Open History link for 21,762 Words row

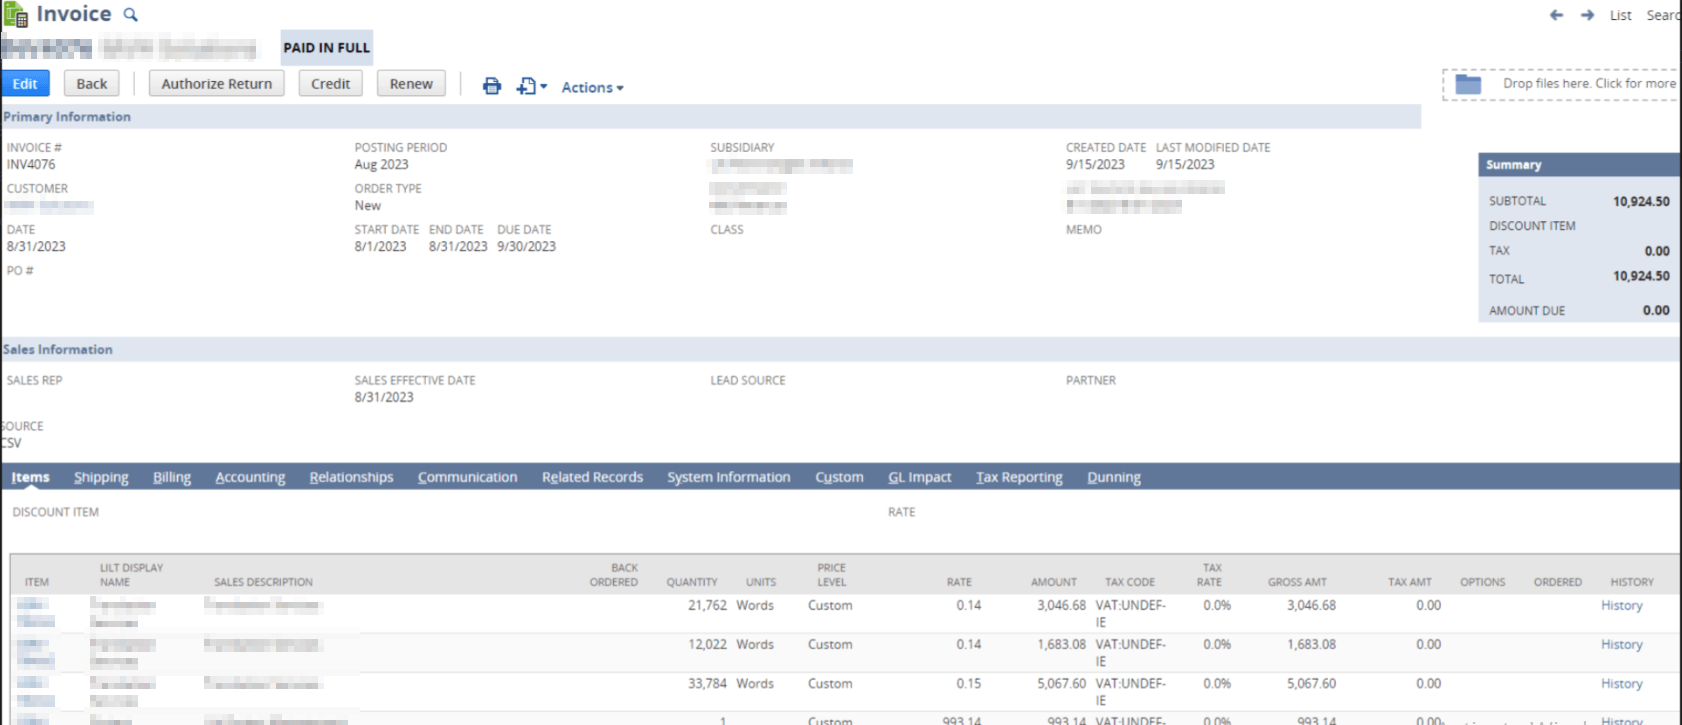point(1621,605)
